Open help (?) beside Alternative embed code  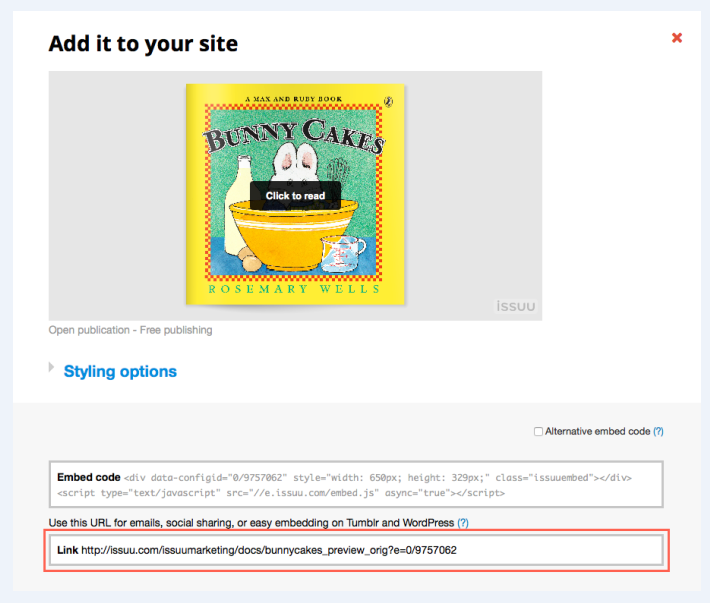click(x=658, y=432)
